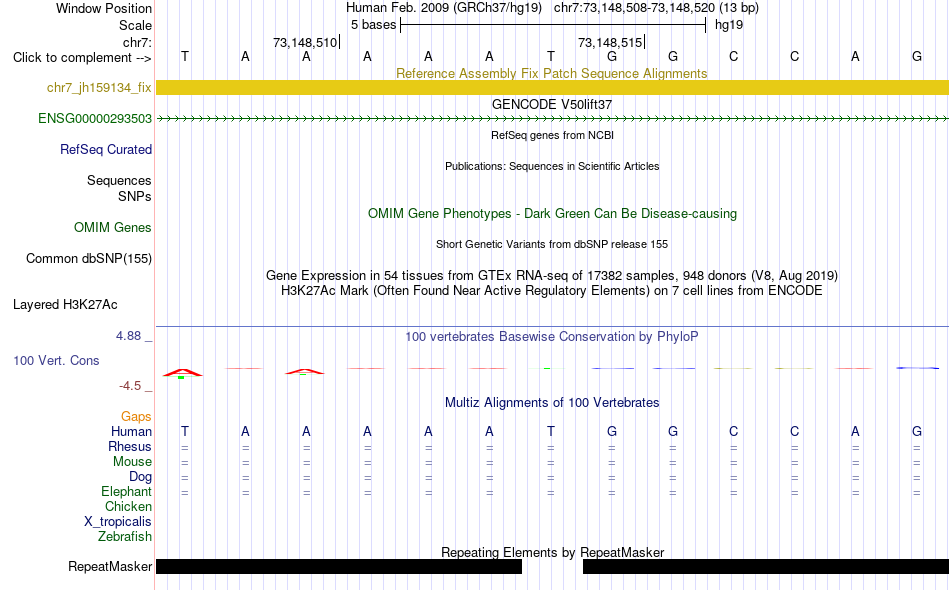Click the Layered H3K27Ac track label
This screenshot has width=950, height=590.
tap(65, 304)
